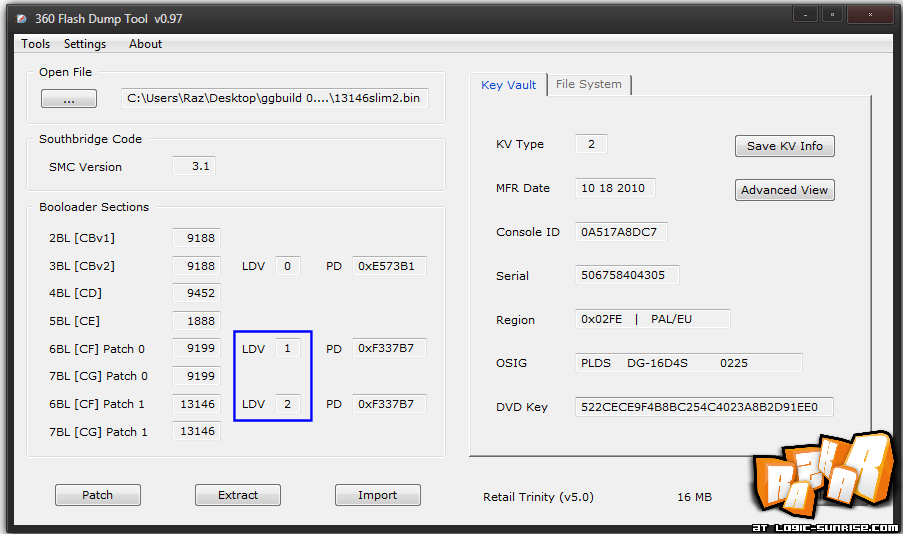Select the 6BL [CF] Patch 1 value 13146
Screen dimensions: 903x534
(x=196, y=403)
